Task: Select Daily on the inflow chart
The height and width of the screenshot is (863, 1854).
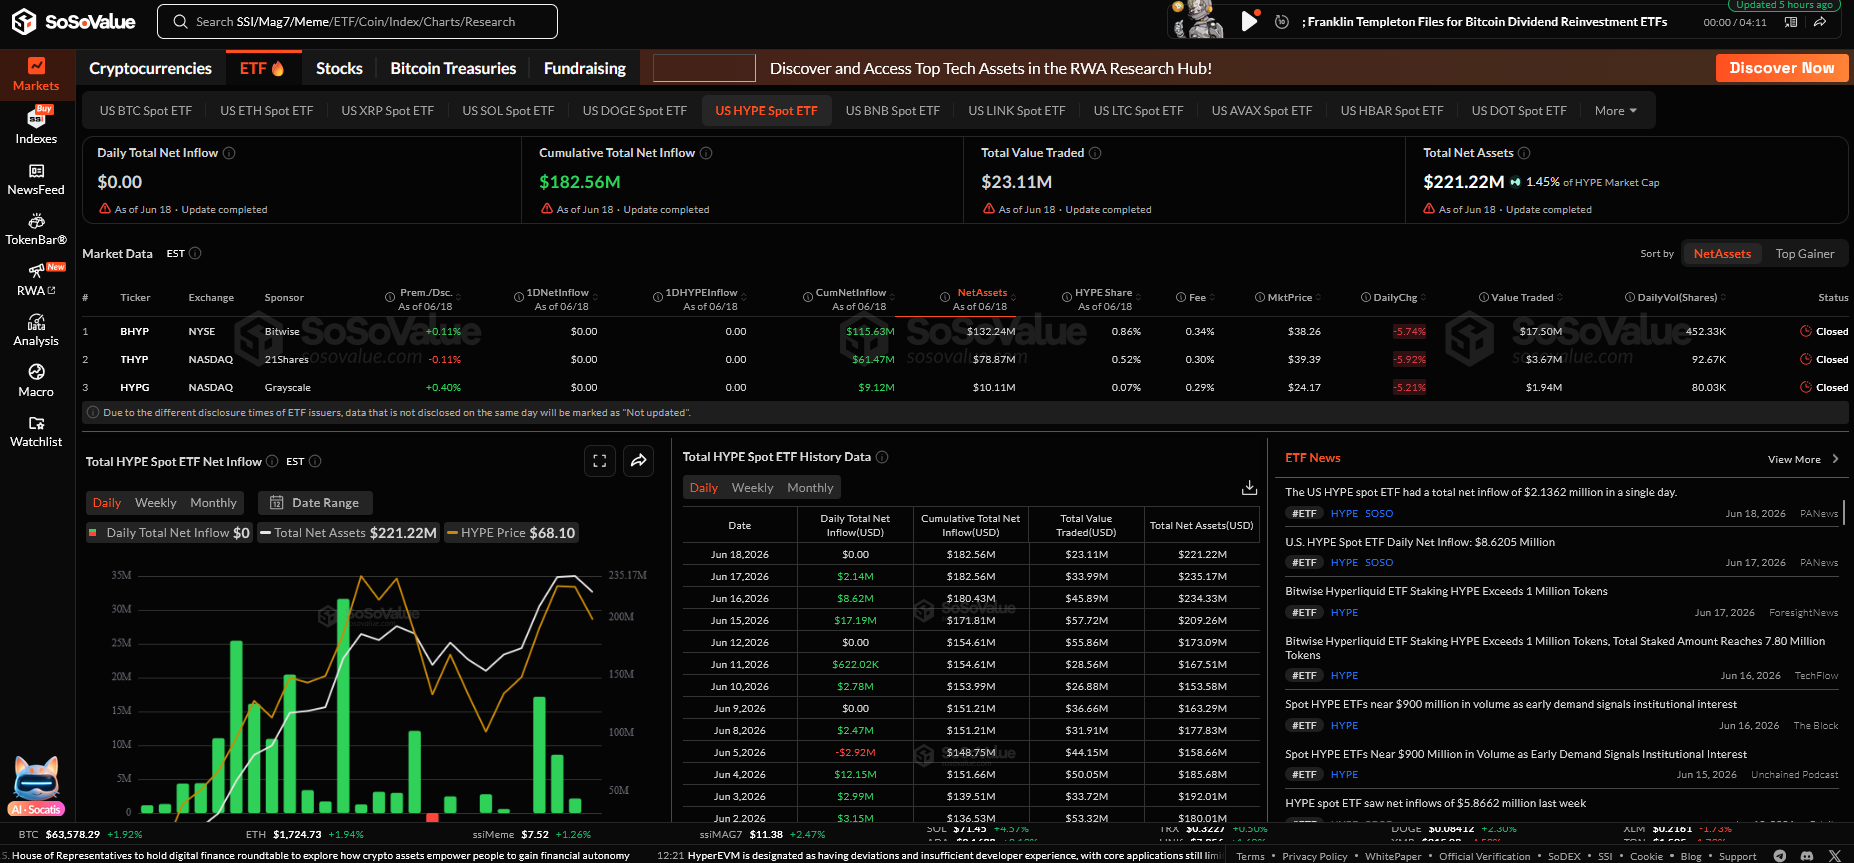Action: click(x=107, y=503)
